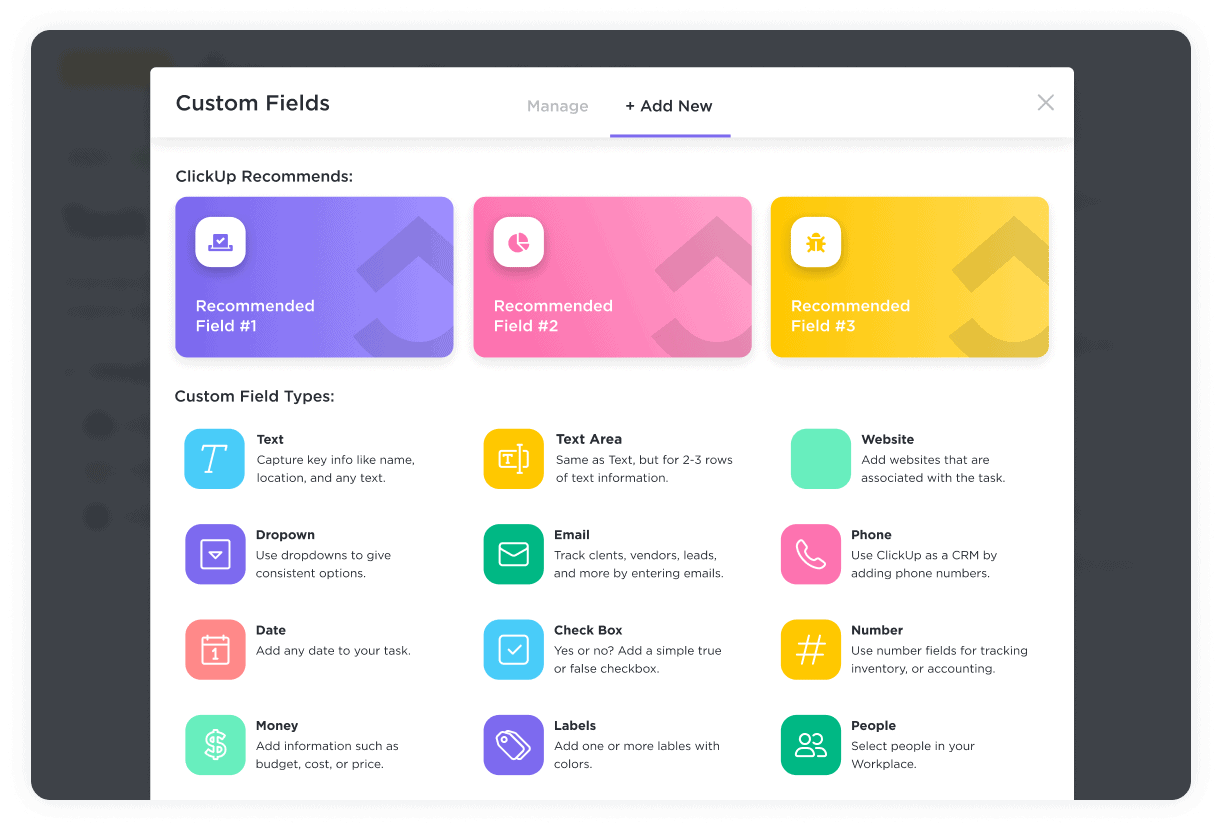Click the Check Box title label

pos(588,630)
